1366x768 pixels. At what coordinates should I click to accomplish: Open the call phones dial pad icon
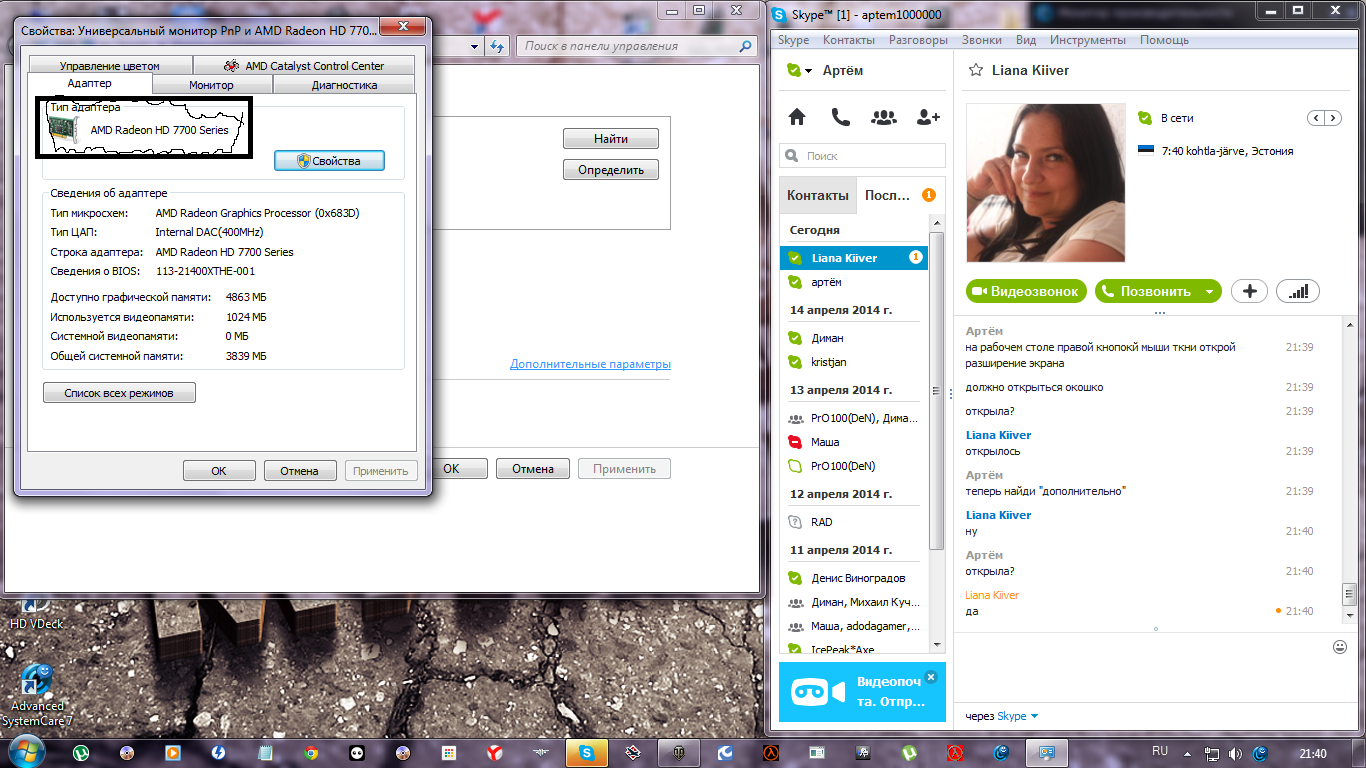click(x=841, y=117)
